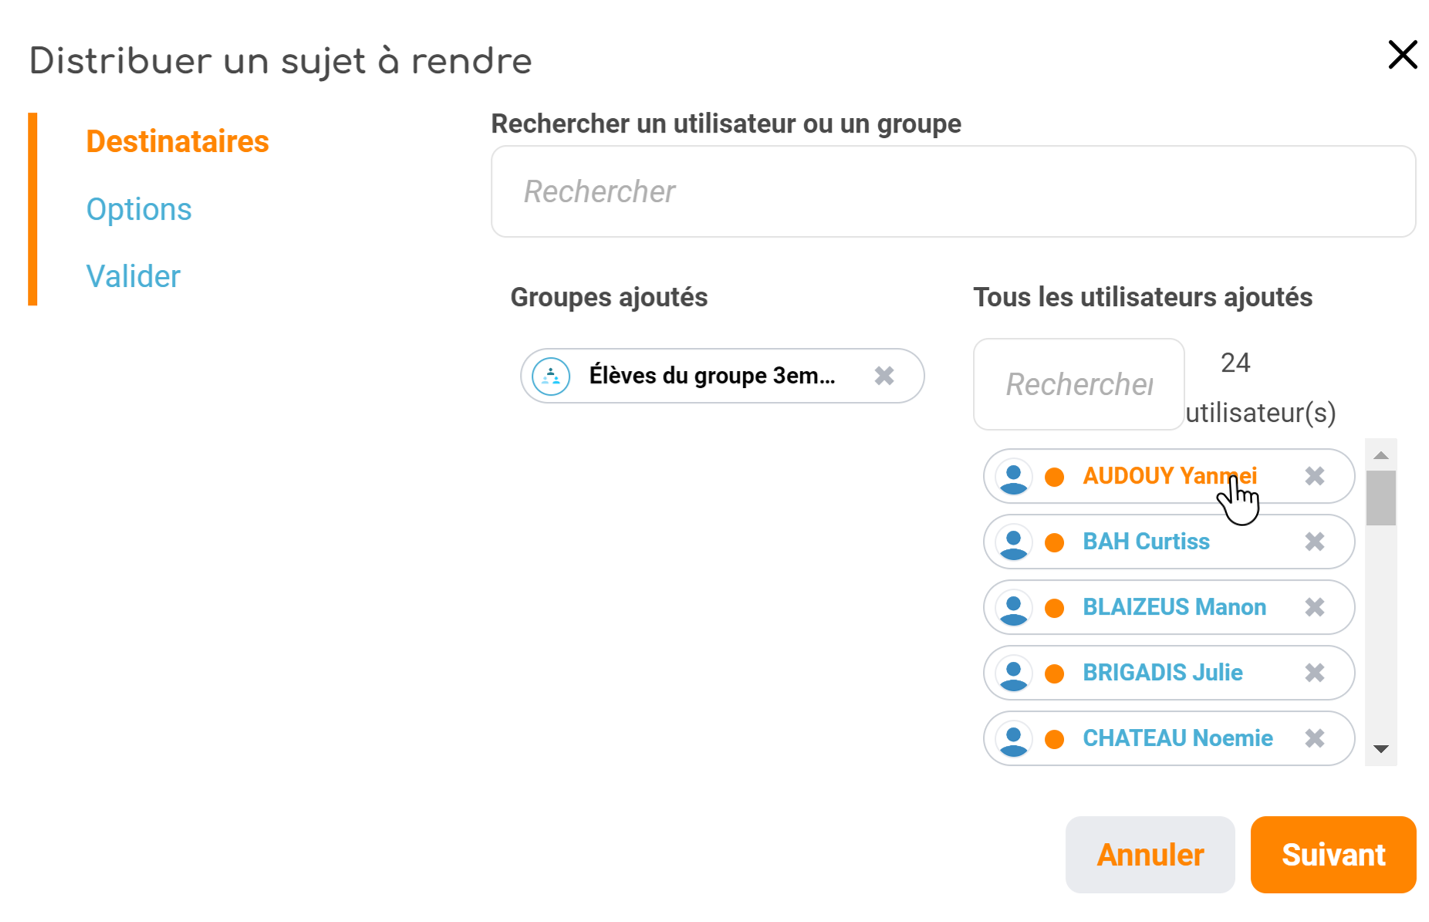Select the Destinataires step
Image resolution: width=1429 pixels, height=922 pixels.
(x=177, y=142)
